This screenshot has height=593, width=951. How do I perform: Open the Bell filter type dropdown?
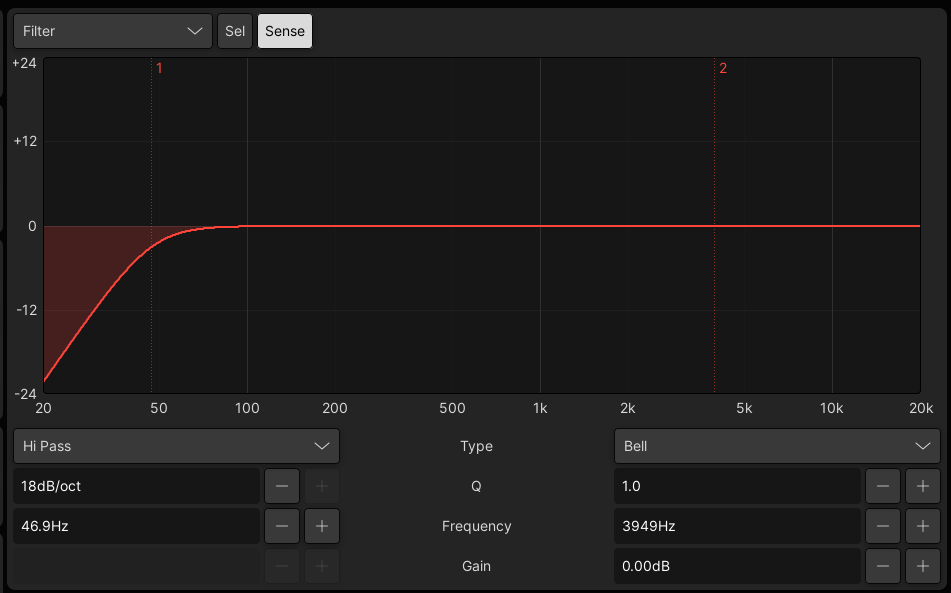[x=776, y=446]
